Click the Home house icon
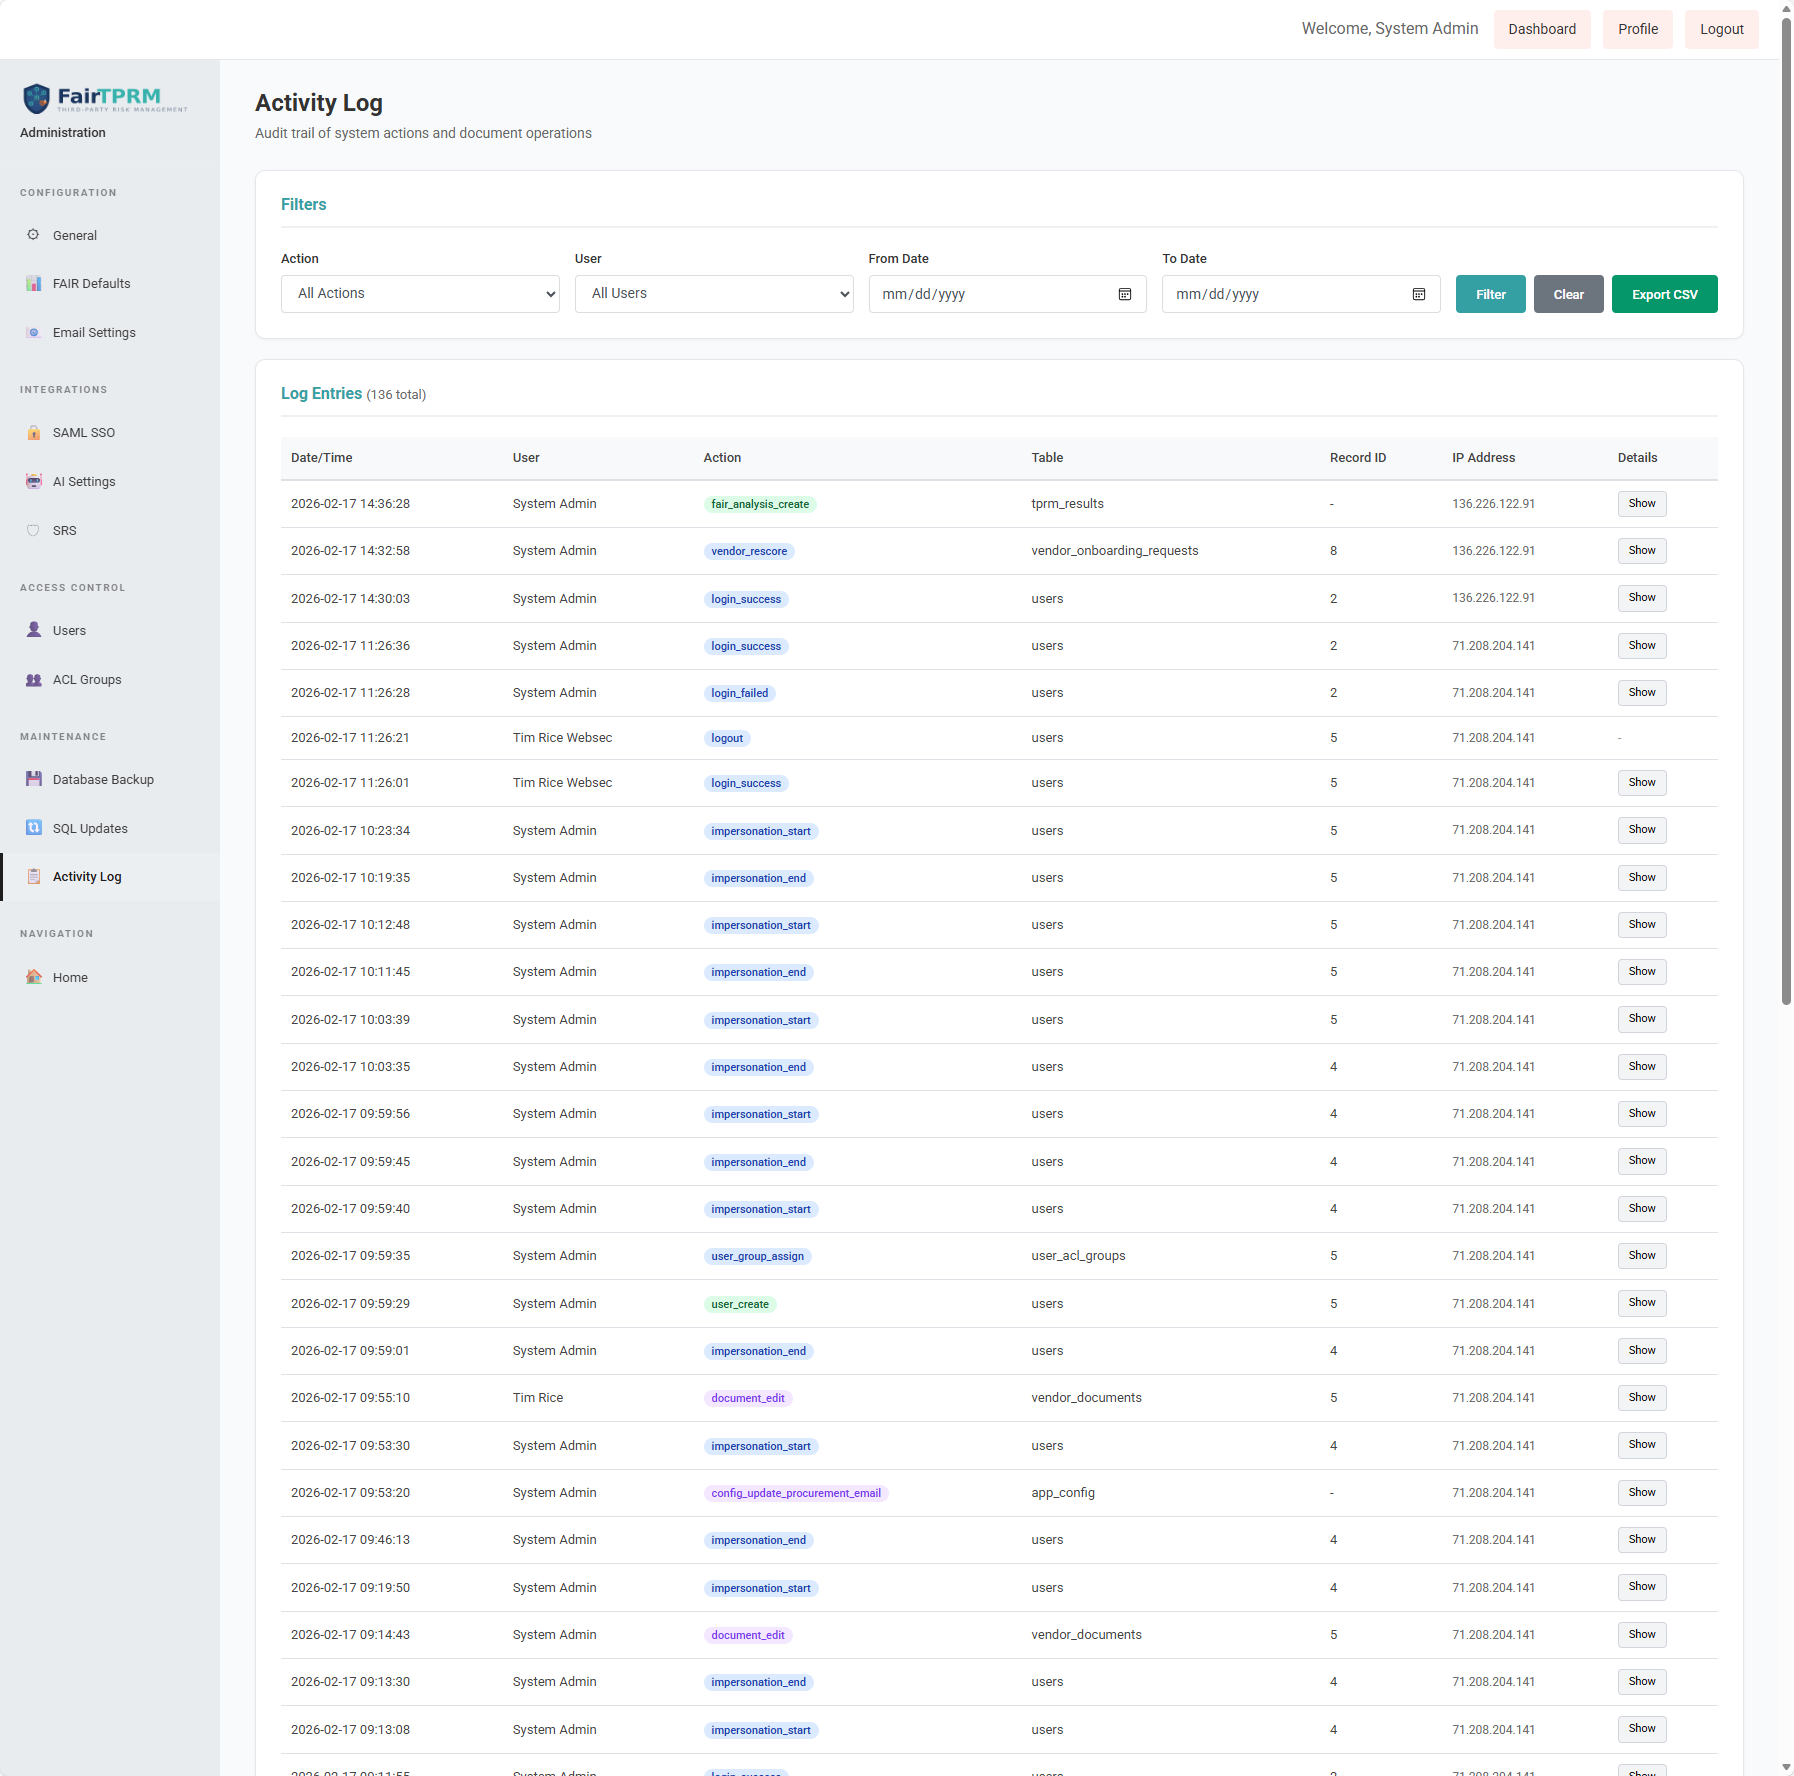The height and width of the screenshot is (1776, 1794). tap(33, 977)
